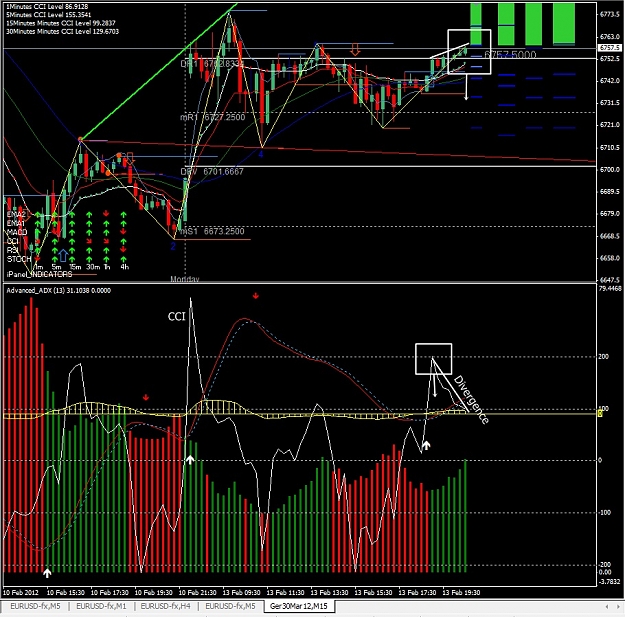Select the Divergence text annotation

(471, 399)
